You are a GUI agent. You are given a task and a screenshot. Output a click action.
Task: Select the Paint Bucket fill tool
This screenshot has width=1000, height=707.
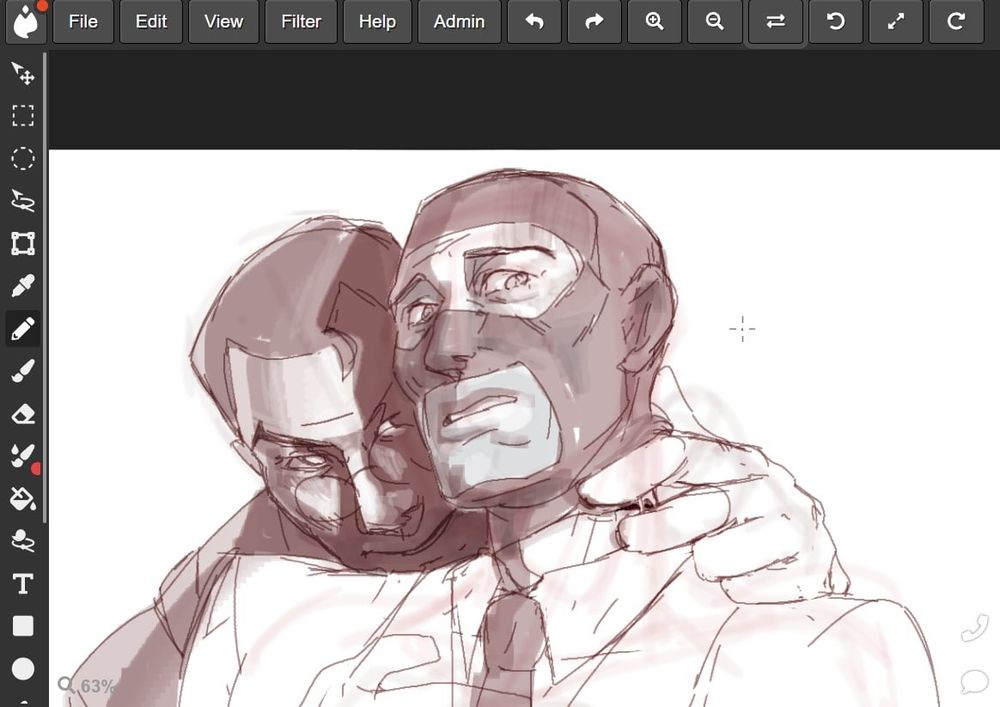(x=23, y=499)
